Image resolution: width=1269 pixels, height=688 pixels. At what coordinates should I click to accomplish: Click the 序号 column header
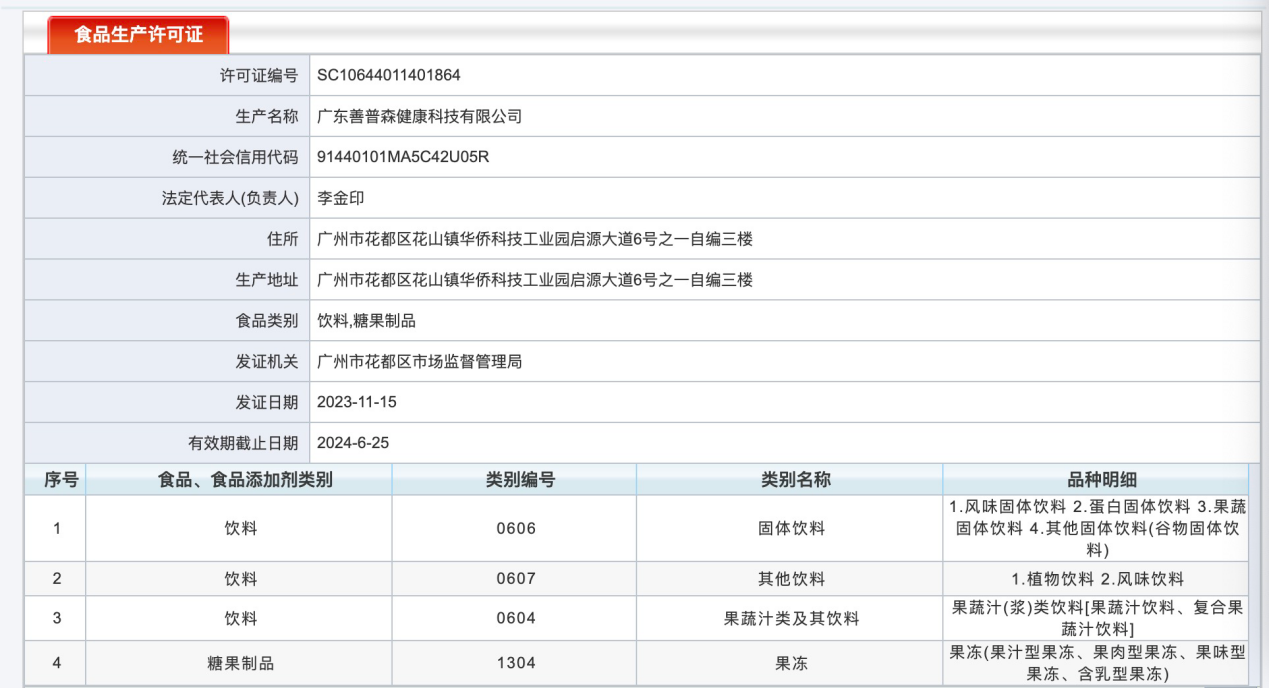pyautogui.click(x=61, y=480)
